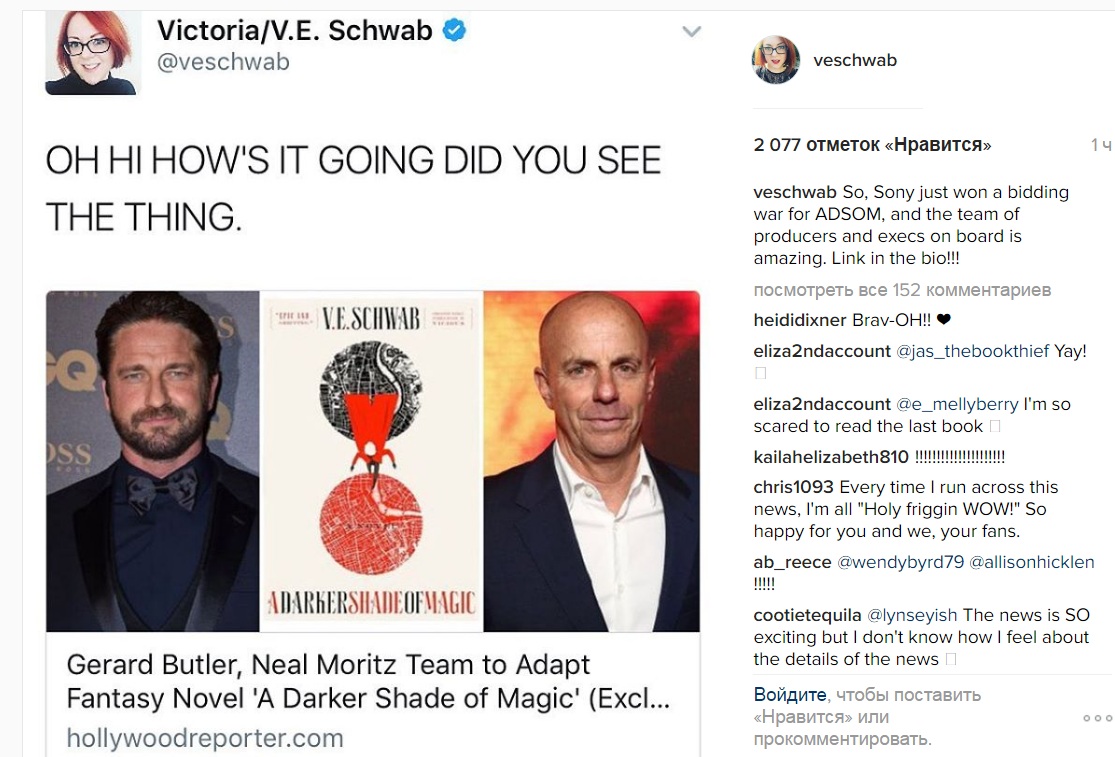Viewport: 1115px width, 757px height.
Task: Open veschwab Instagram profile picture
Action: 776,60
